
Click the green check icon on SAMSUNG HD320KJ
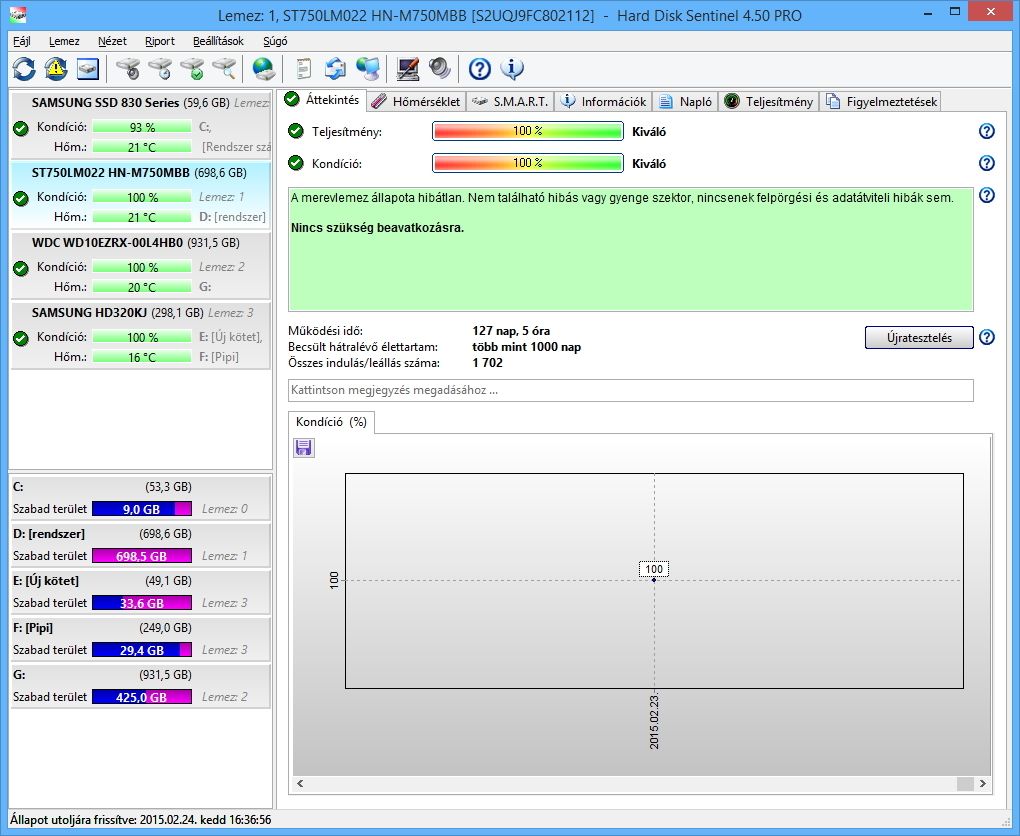coord(21,338)
